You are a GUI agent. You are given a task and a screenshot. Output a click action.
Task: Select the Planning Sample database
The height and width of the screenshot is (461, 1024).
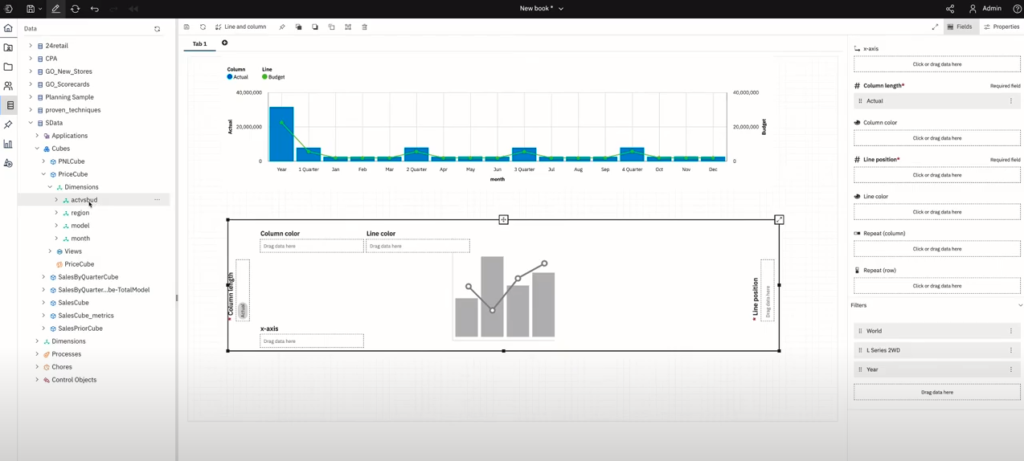(69, 97)
